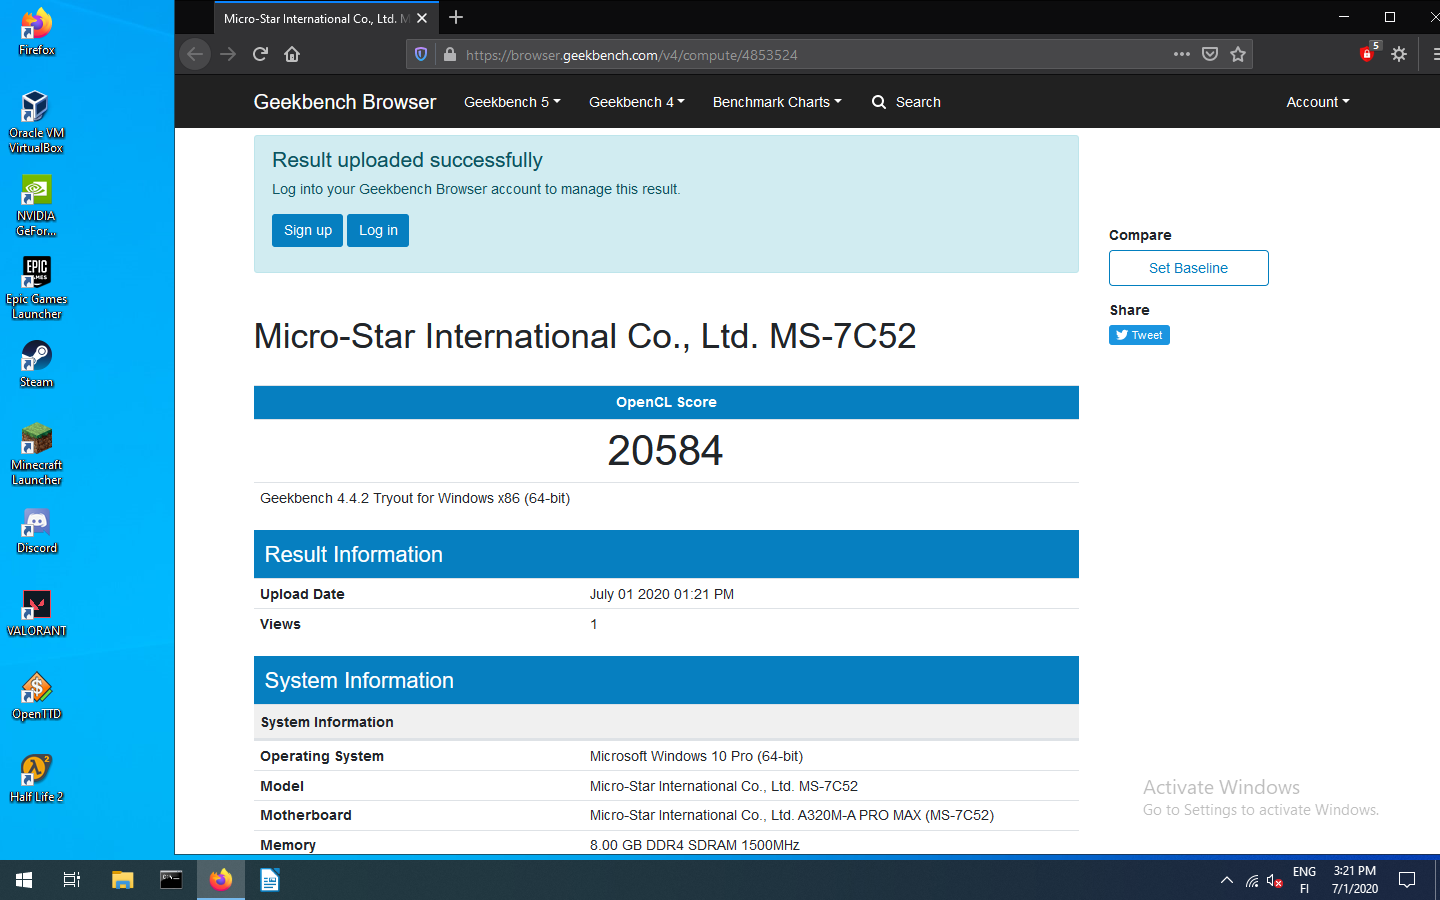Click the upload date July 01 2020 value

[662, 594]
